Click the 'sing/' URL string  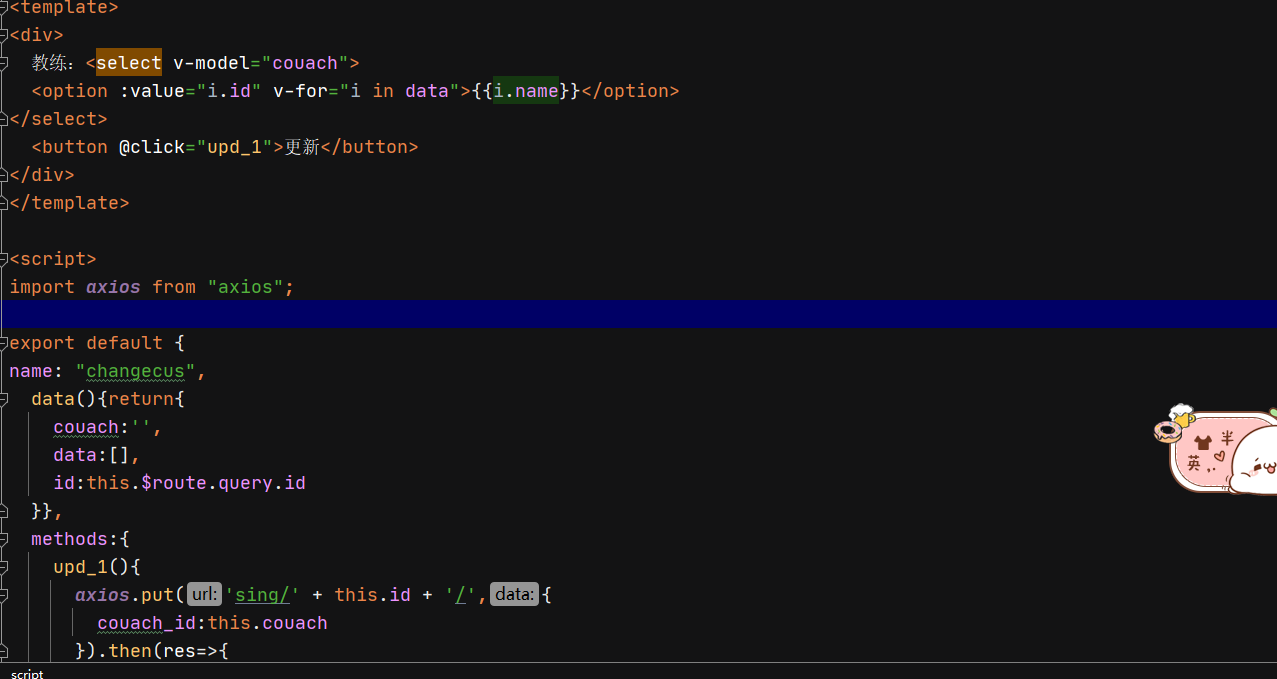click(x=263, y=595)
